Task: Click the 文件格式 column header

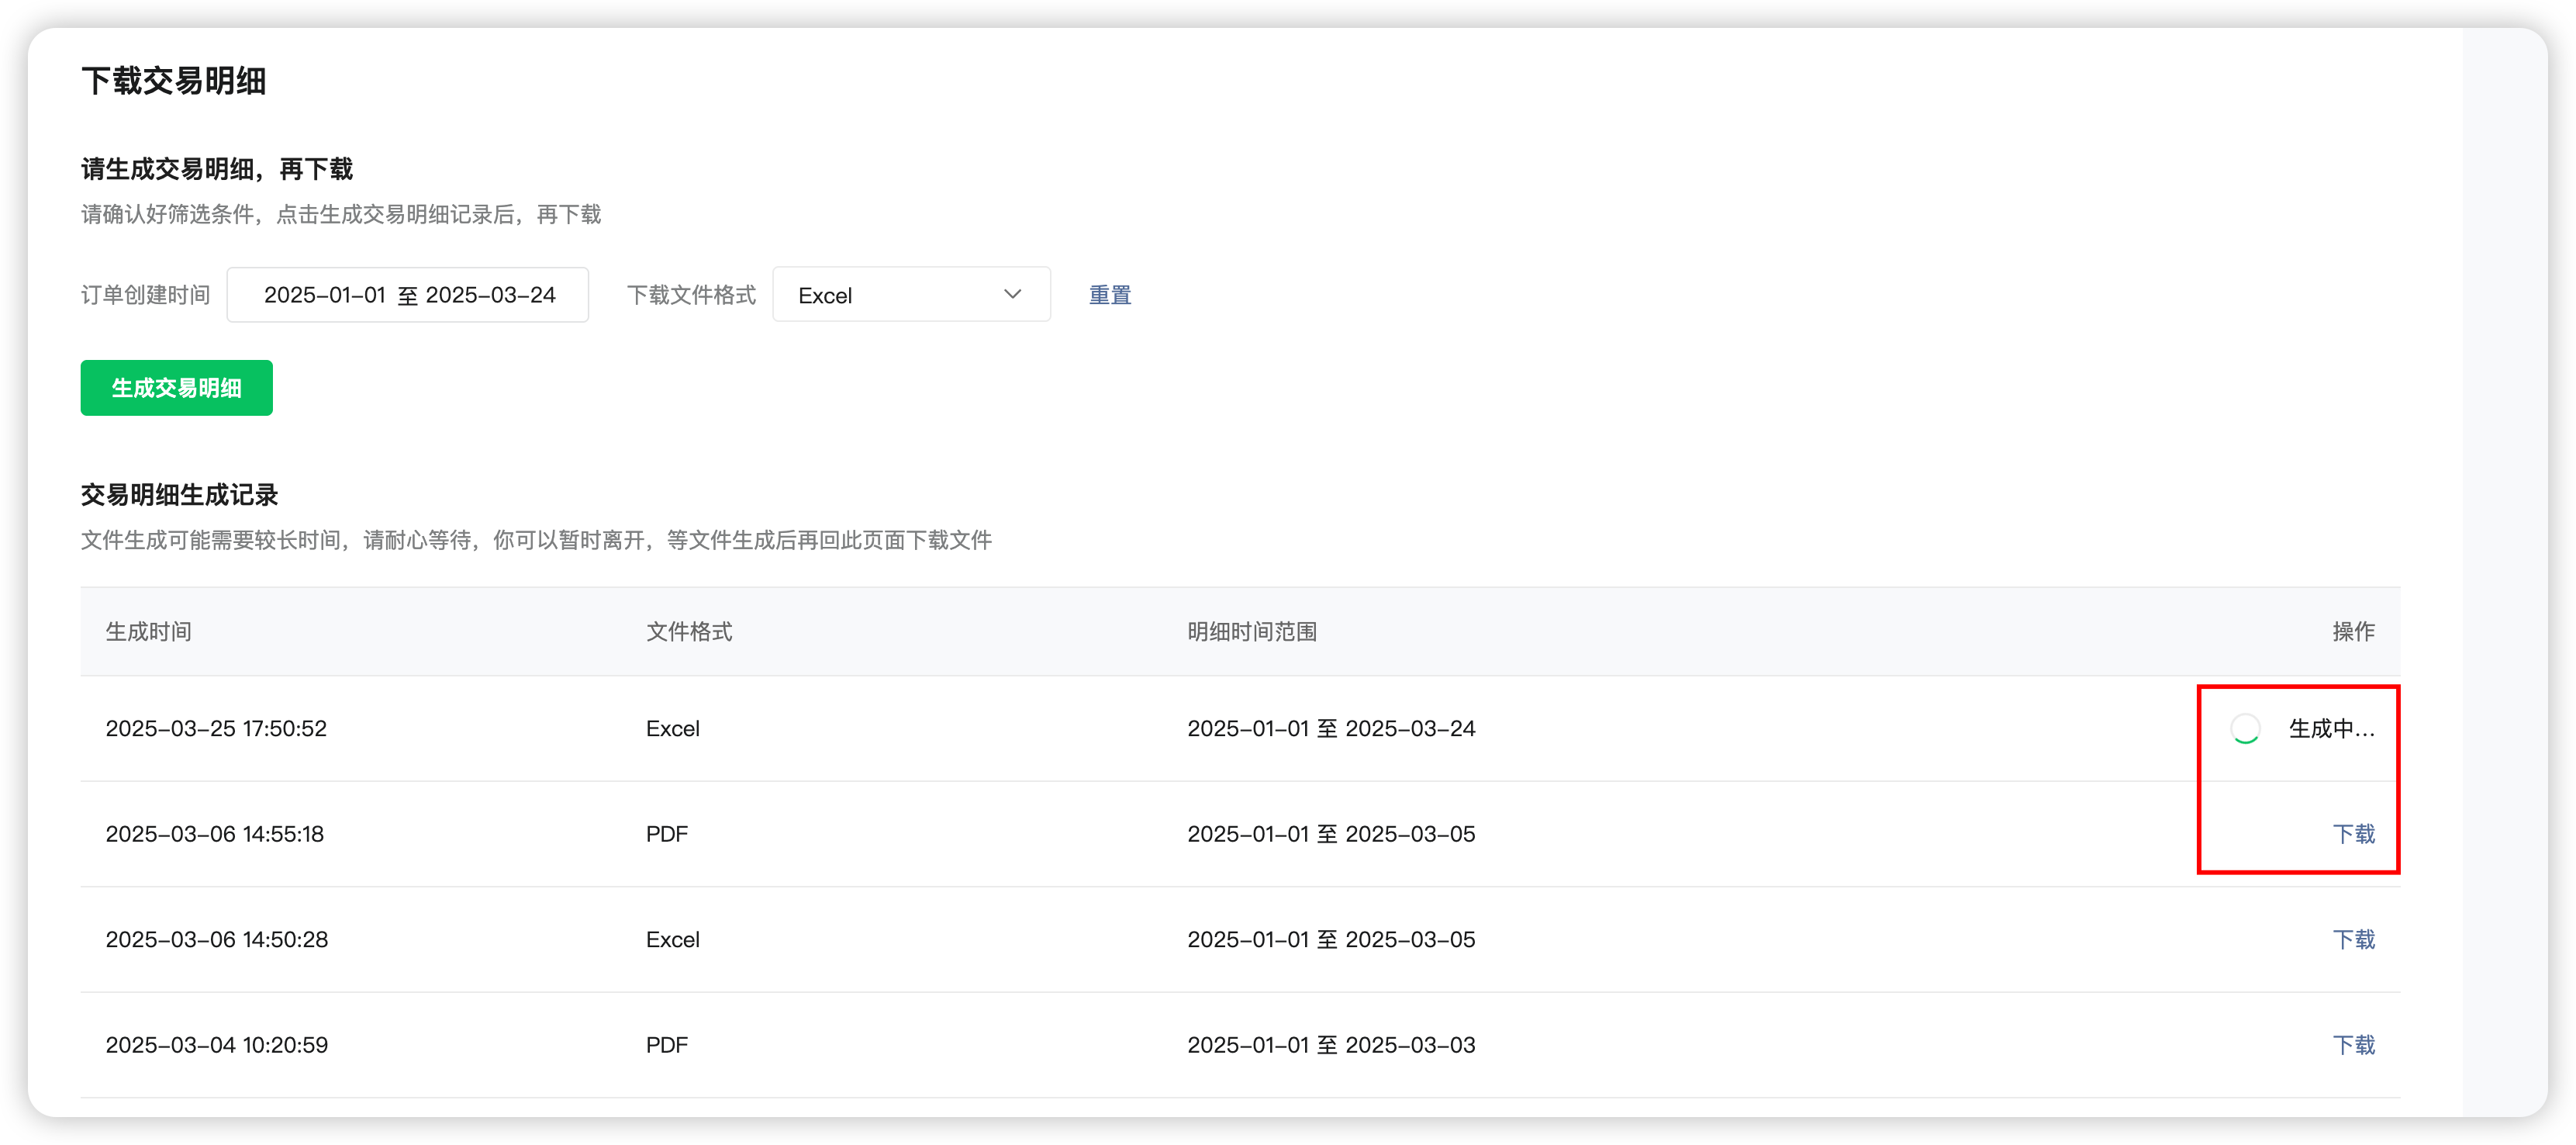Action: [689, 632]
